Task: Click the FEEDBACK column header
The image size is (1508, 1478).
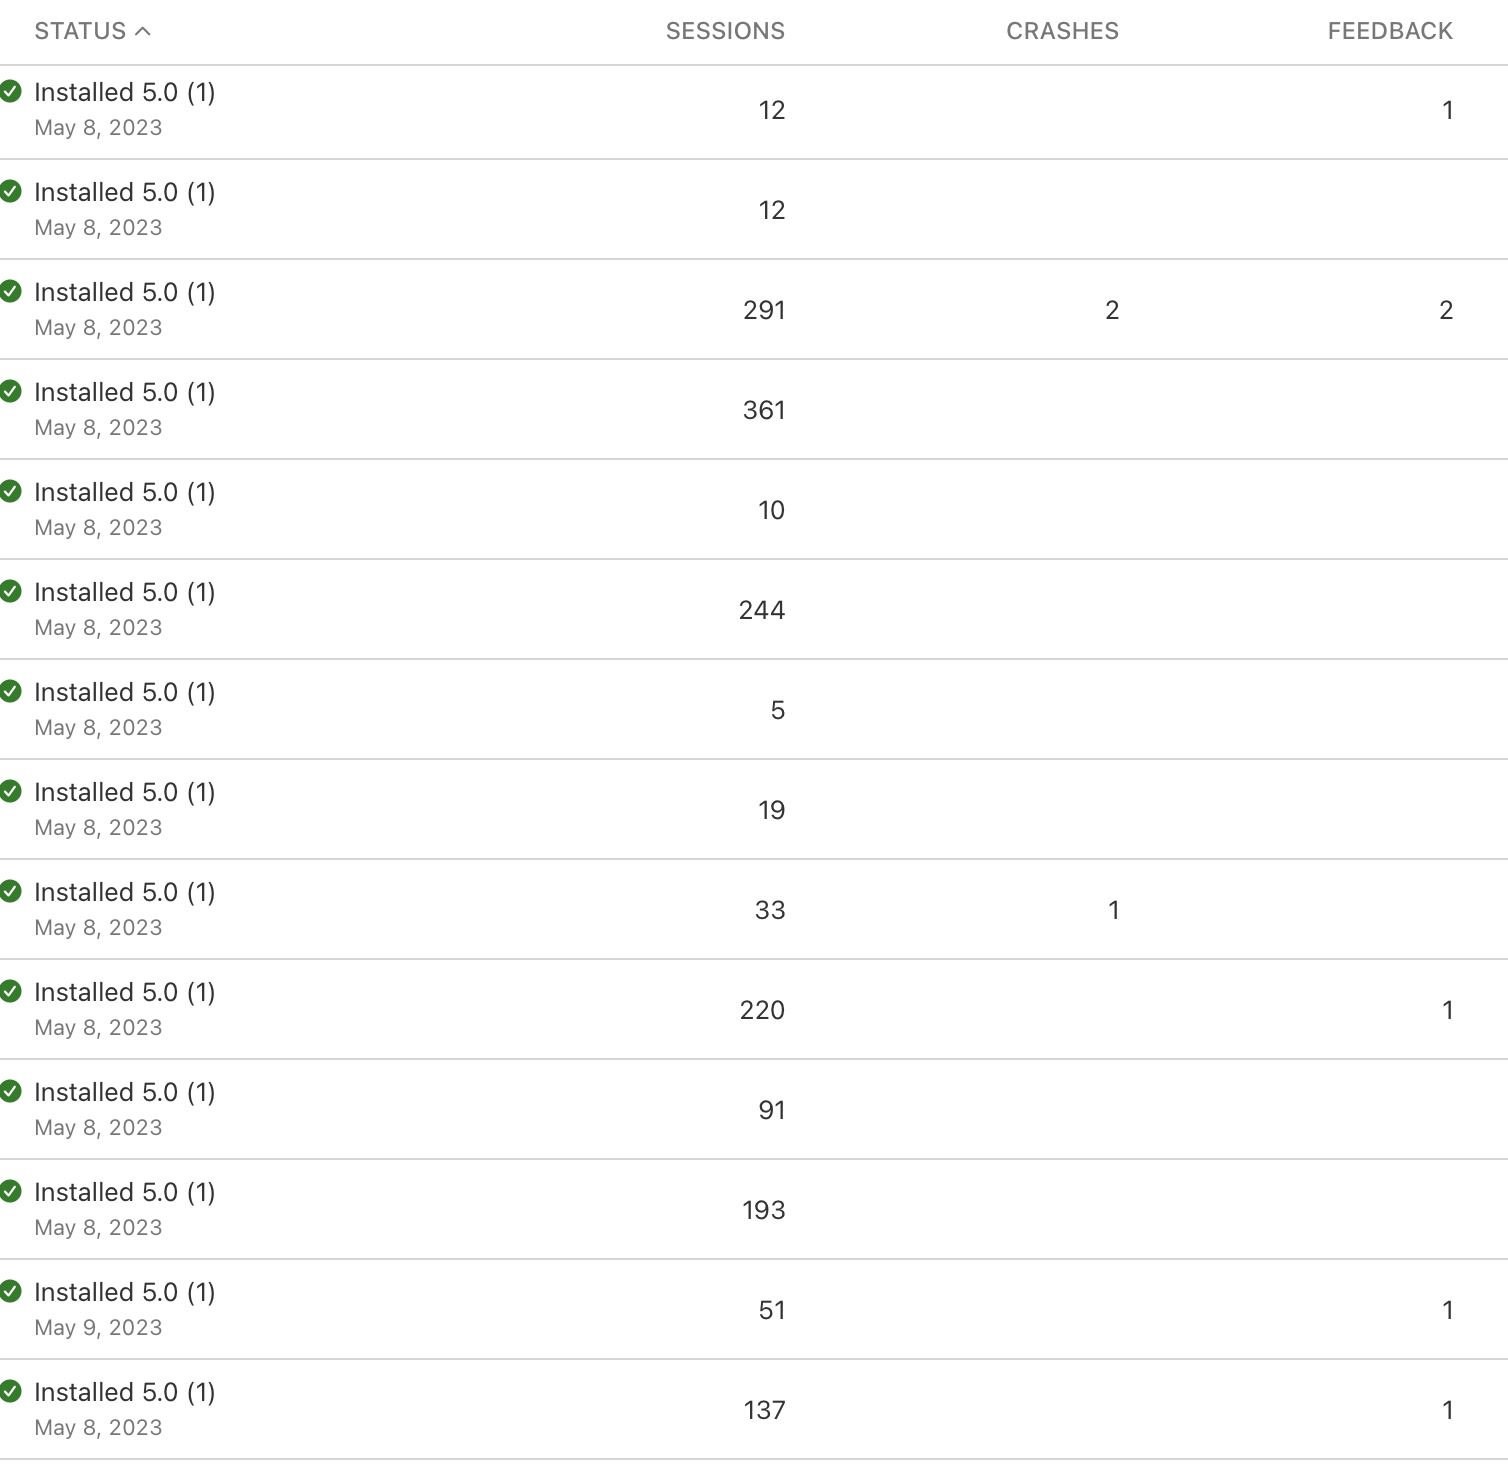Action: (1390, 31)
